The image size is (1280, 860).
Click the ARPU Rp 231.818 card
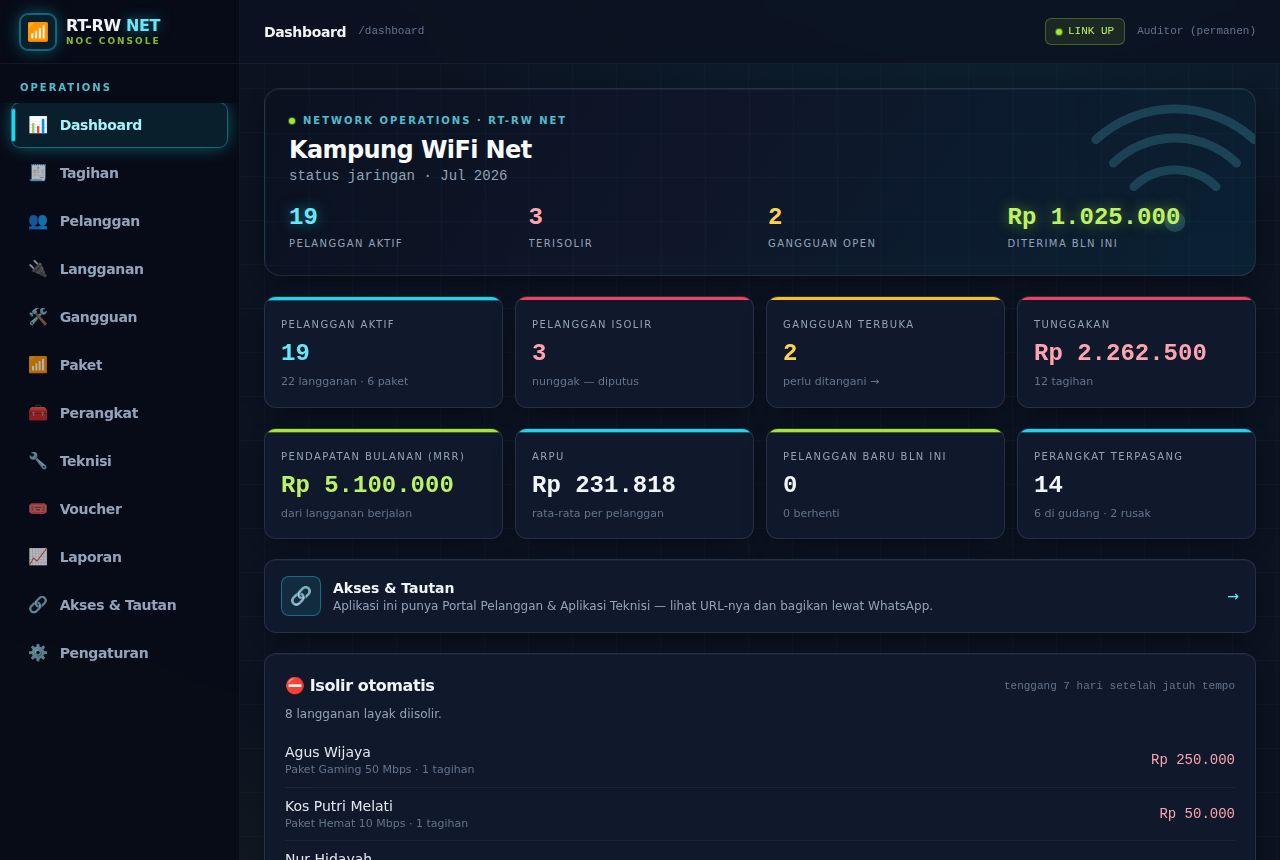[x=634, y=484]
